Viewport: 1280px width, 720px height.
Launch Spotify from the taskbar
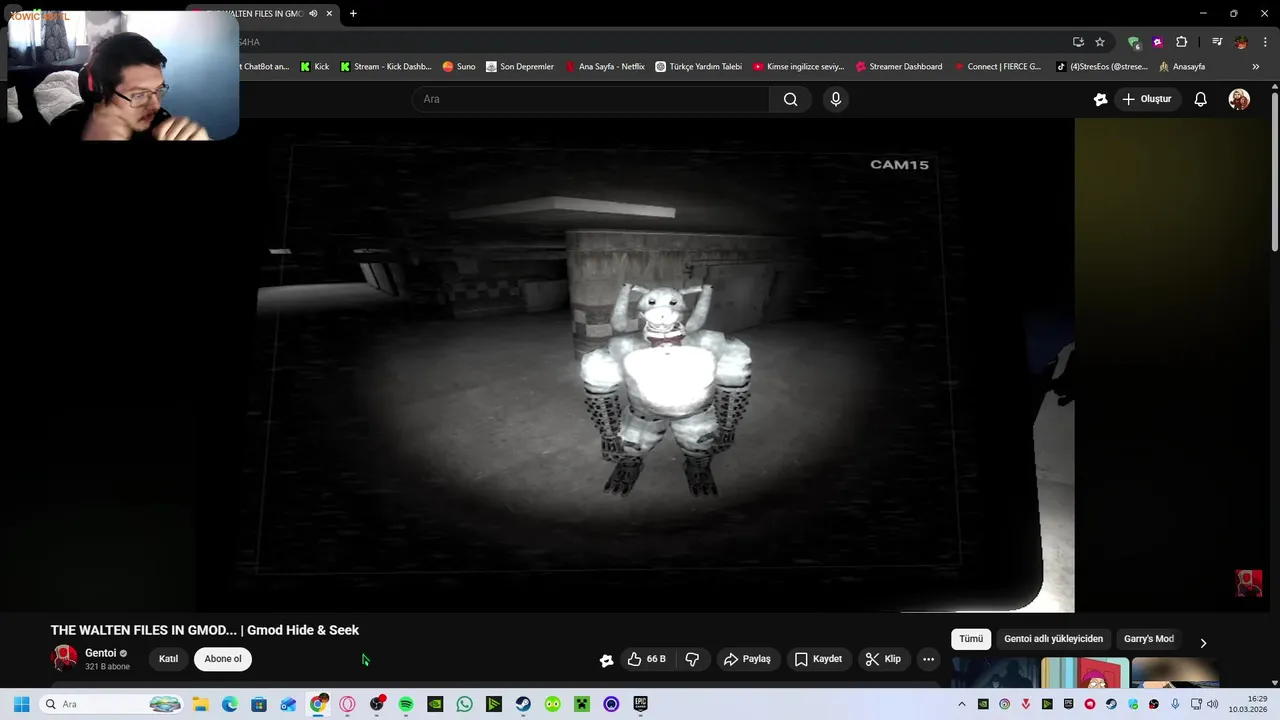406,704
